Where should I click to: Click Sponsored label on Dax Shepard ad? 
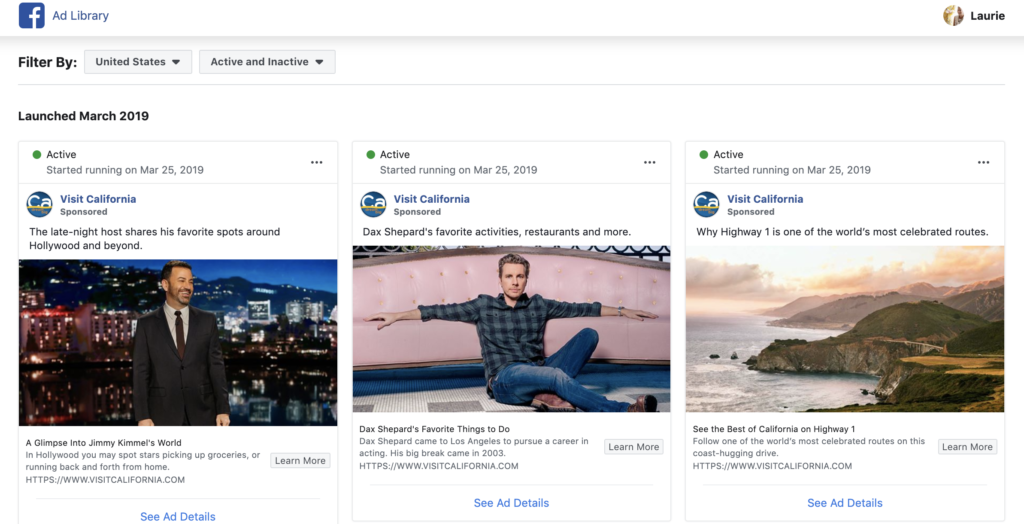point(417,212)
